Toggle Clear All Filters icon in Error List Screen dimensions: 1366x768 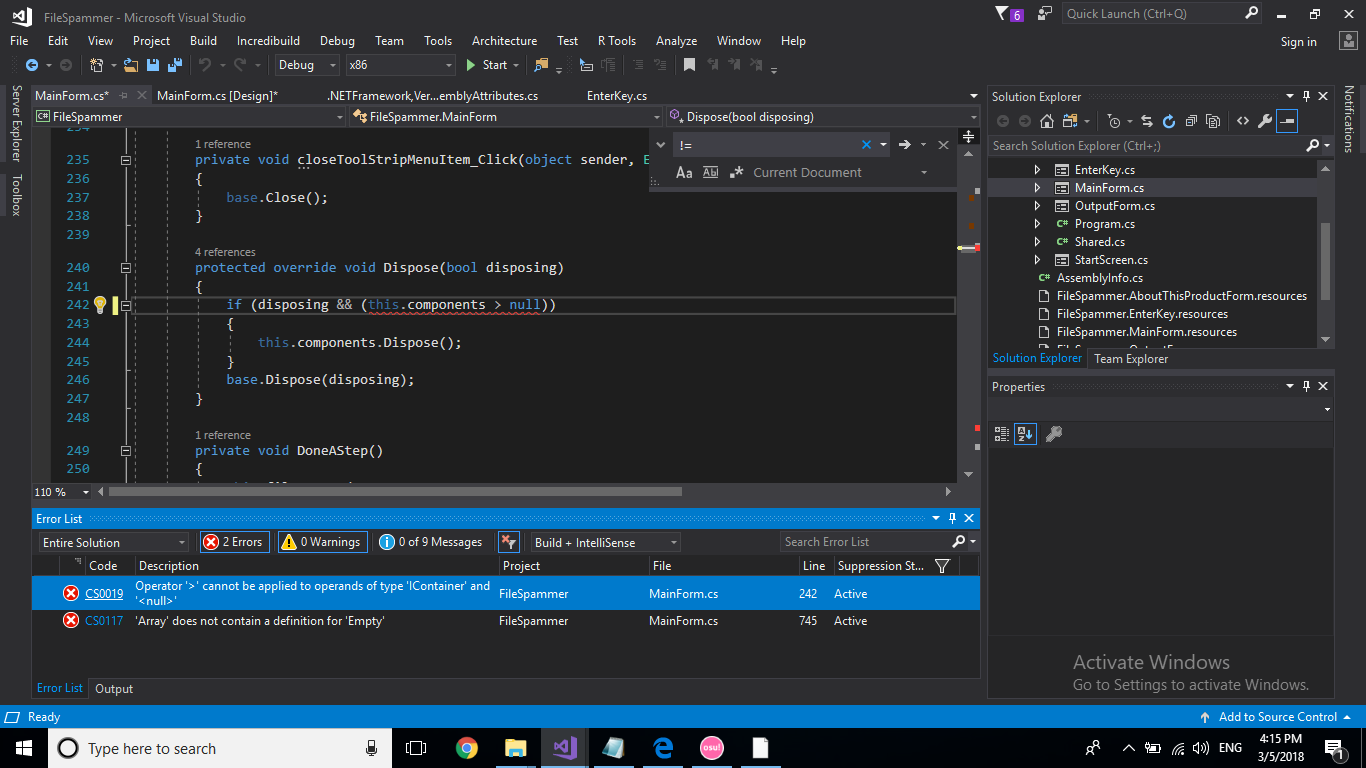[x=508, y=542]
